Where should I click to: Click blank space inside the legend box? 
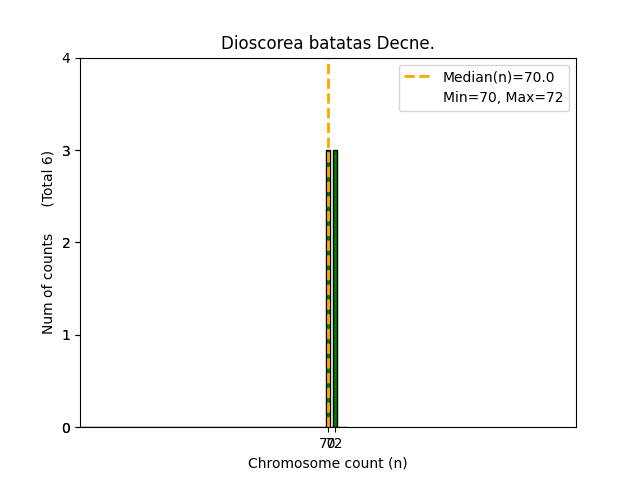tap(421, 98)
